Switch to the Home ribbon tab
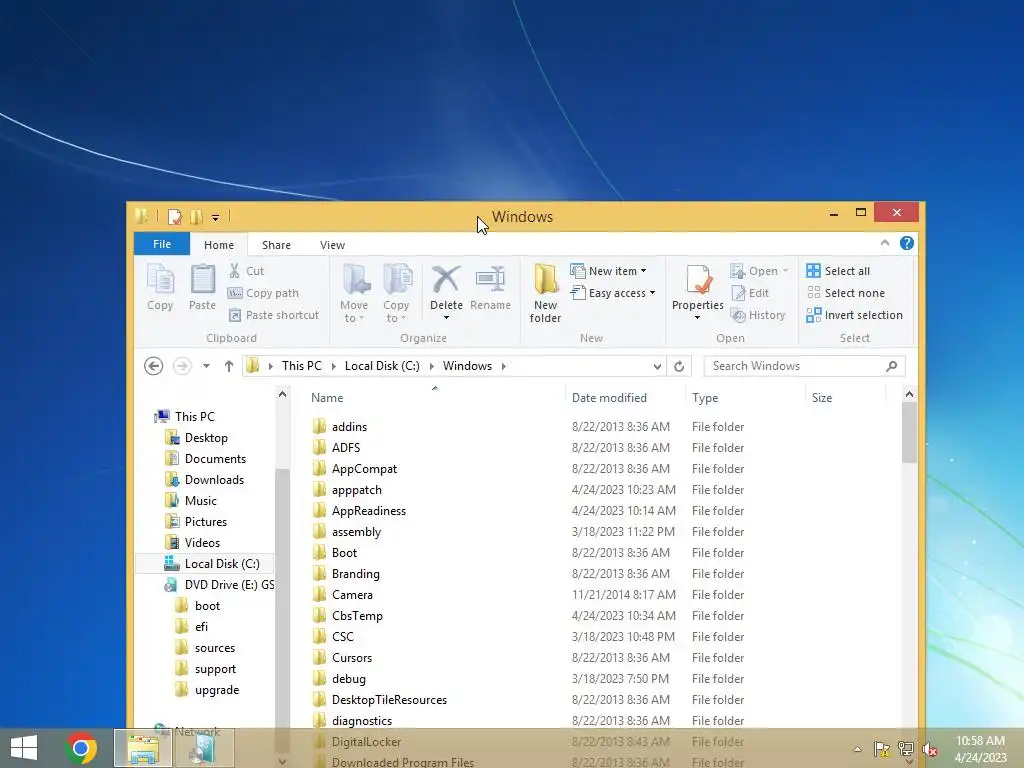 click(219, 245)
